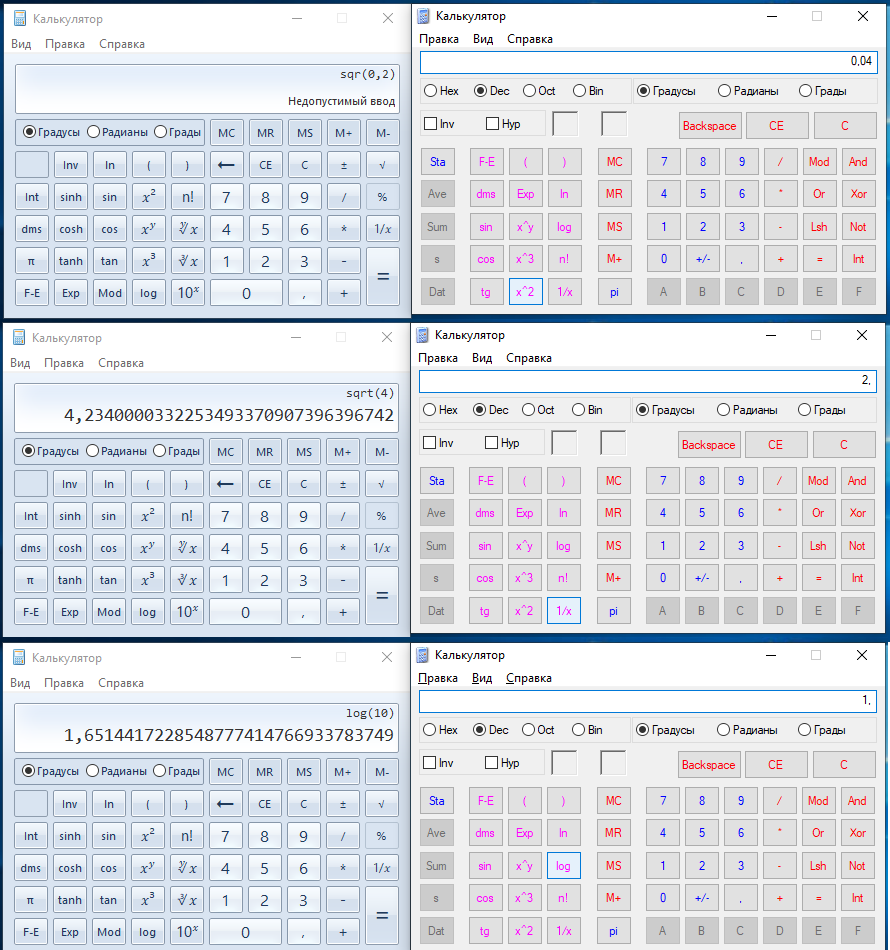Click the pi button in the calculator displaying 1,
Viewport: 890px width, 950px height.
(613, 931)
